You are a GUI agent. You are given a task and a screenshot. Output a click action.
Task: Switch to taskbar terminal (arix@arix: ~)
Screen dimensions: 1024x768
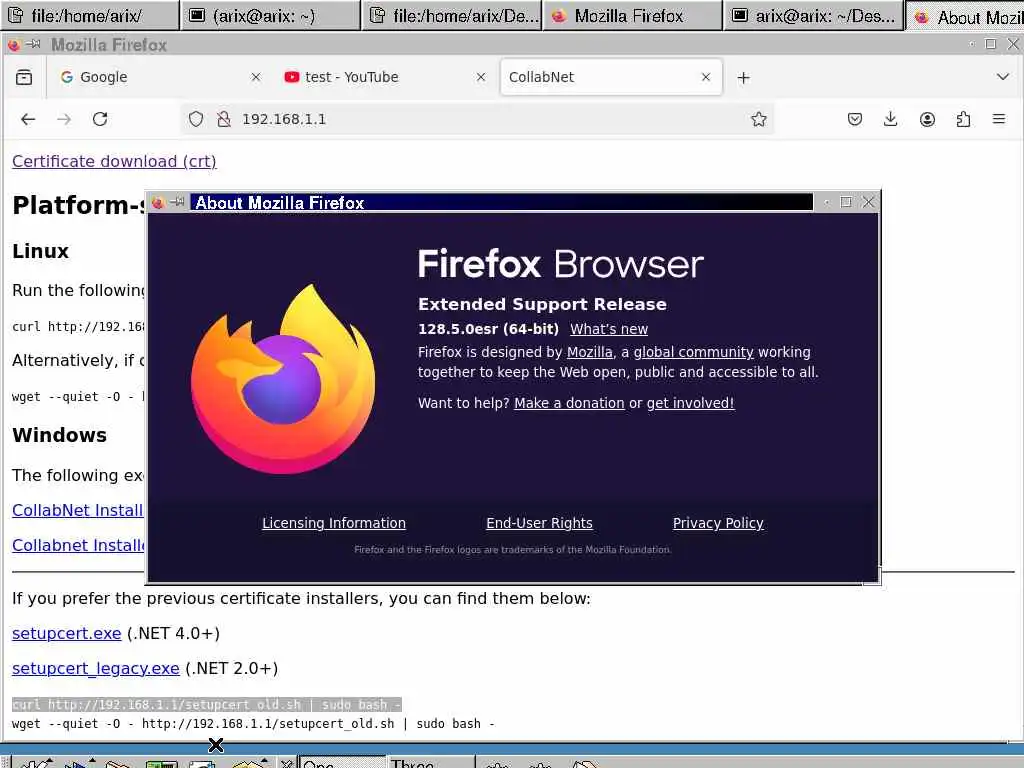pos(270,16)
